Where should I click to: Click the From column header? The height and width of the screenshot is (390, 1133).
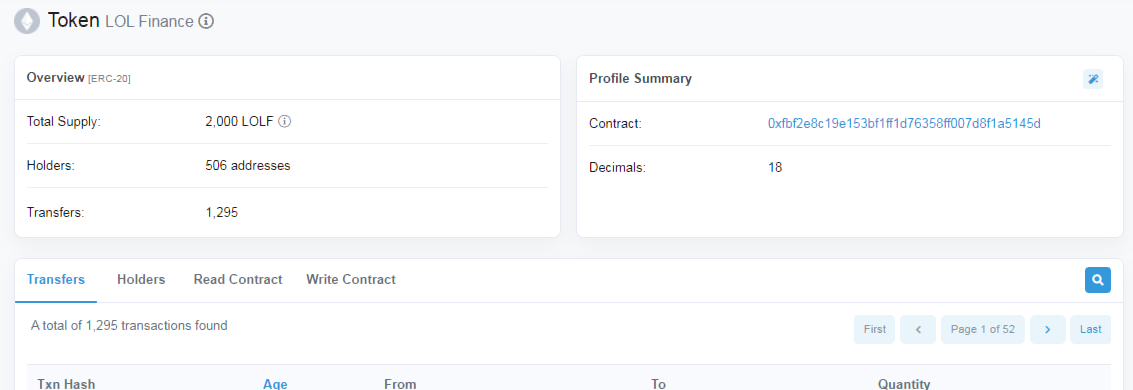400,384
